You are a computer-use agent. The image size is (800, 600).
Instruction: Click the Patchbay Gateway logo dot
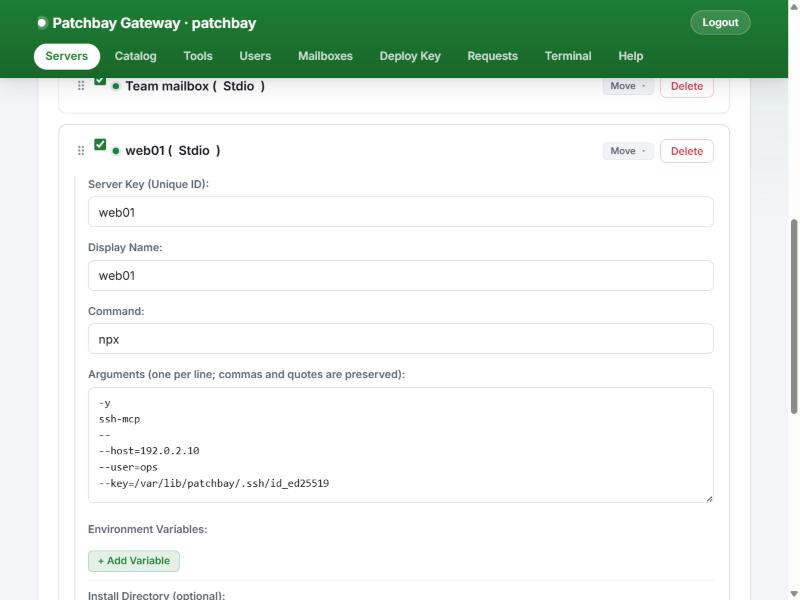coord(42,23)
